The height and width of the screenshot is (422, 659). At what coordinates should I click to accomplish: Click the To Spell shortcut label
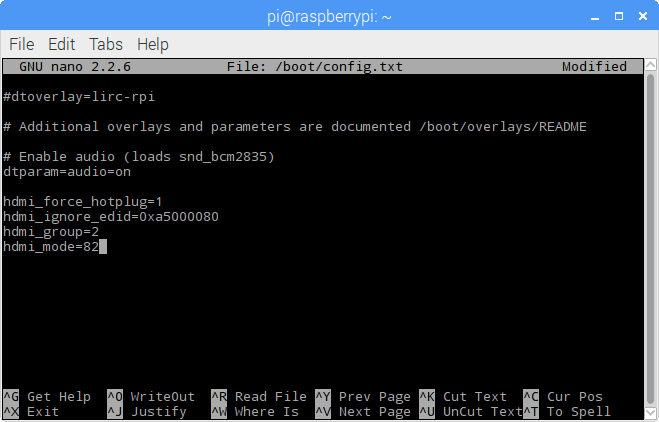click(578, 412)
